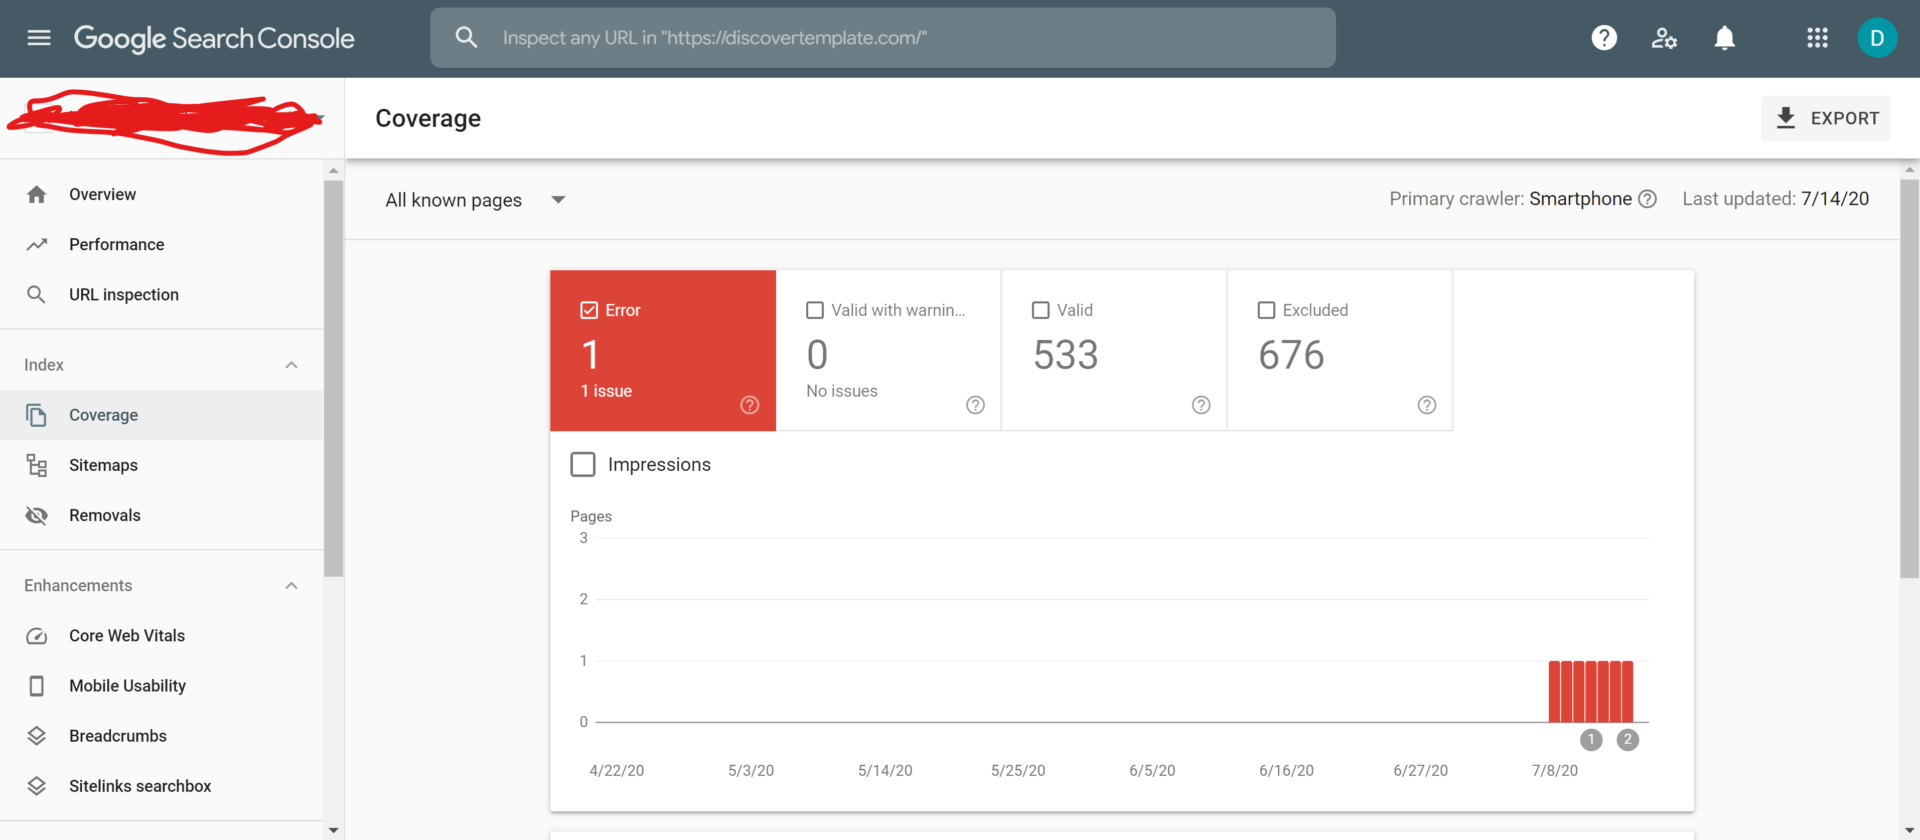1920x840 pixels.
Task: Open the property selector dropdown arrow
Action: 319,119
